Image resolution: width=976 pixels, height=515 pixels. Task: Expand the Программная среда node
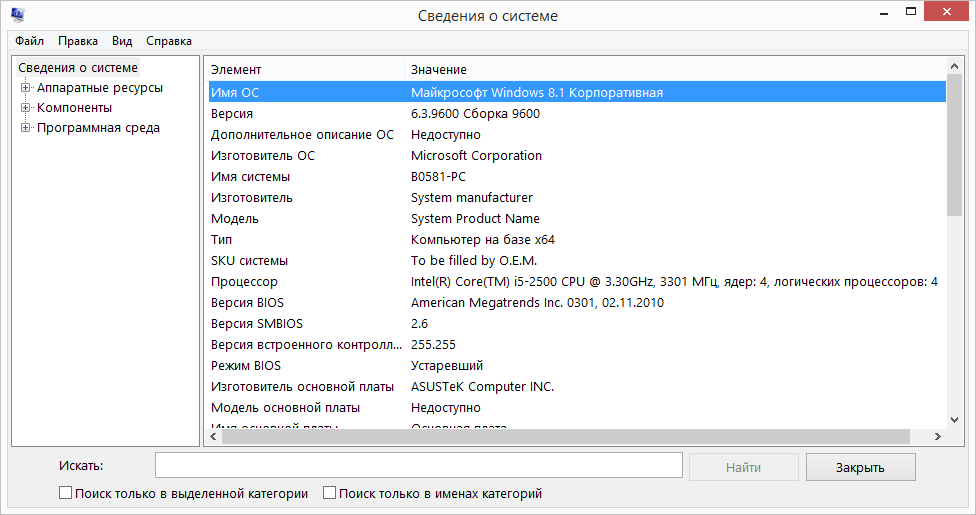point(26,128)
